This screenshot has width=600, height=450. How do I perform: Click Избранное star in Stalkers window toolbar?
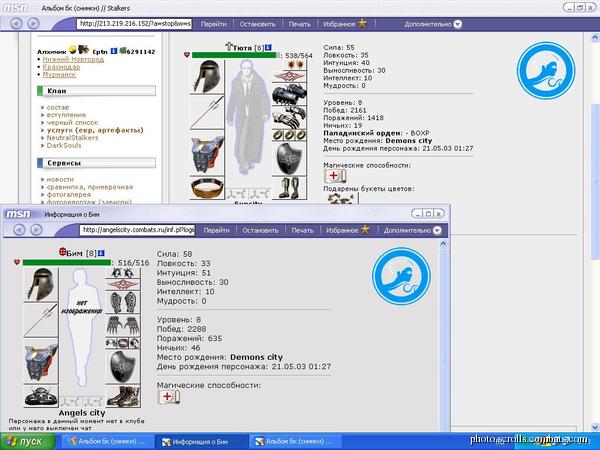click(x=362, y=23)
